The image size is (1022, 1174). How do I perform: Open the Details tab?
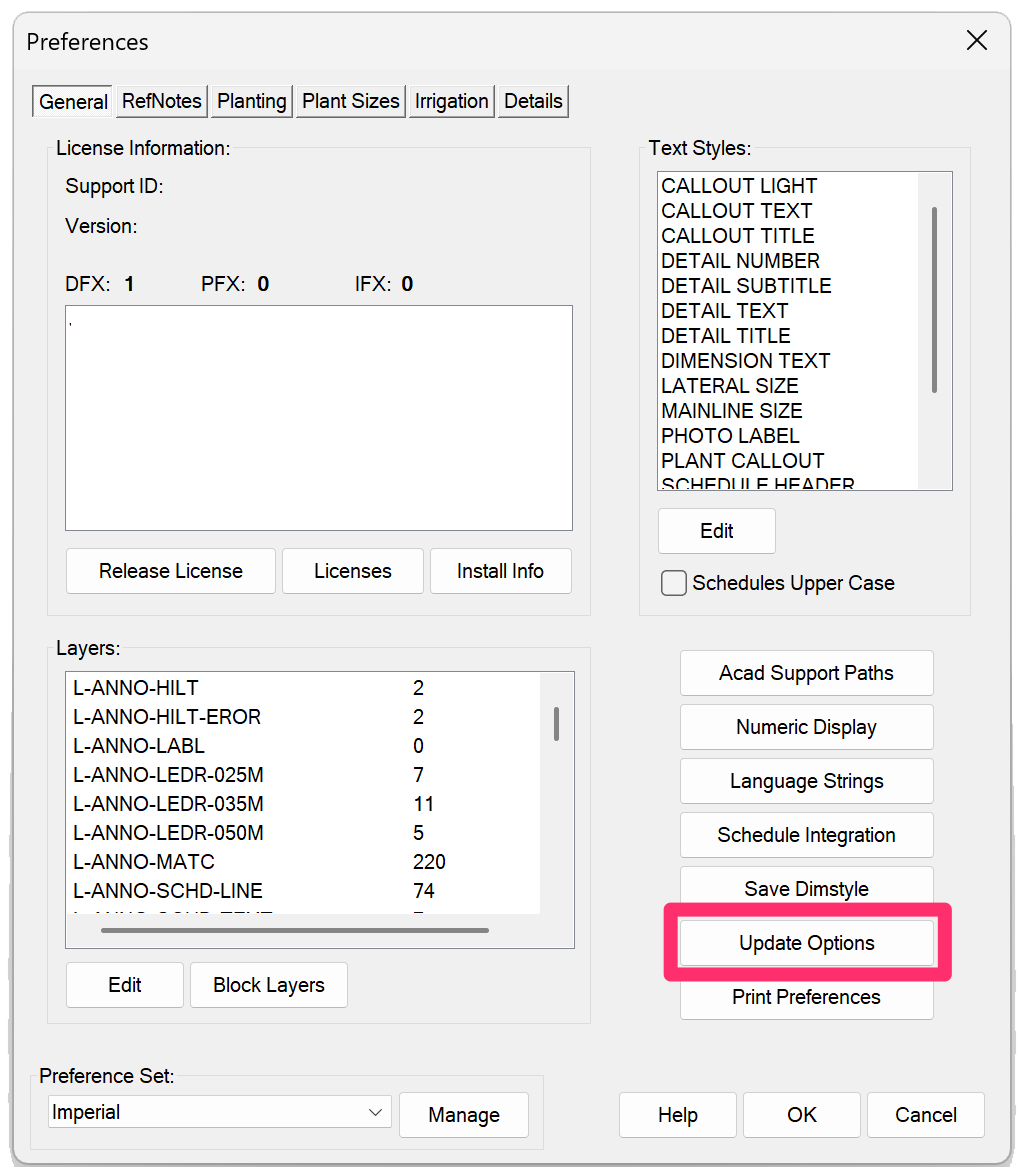533,101
